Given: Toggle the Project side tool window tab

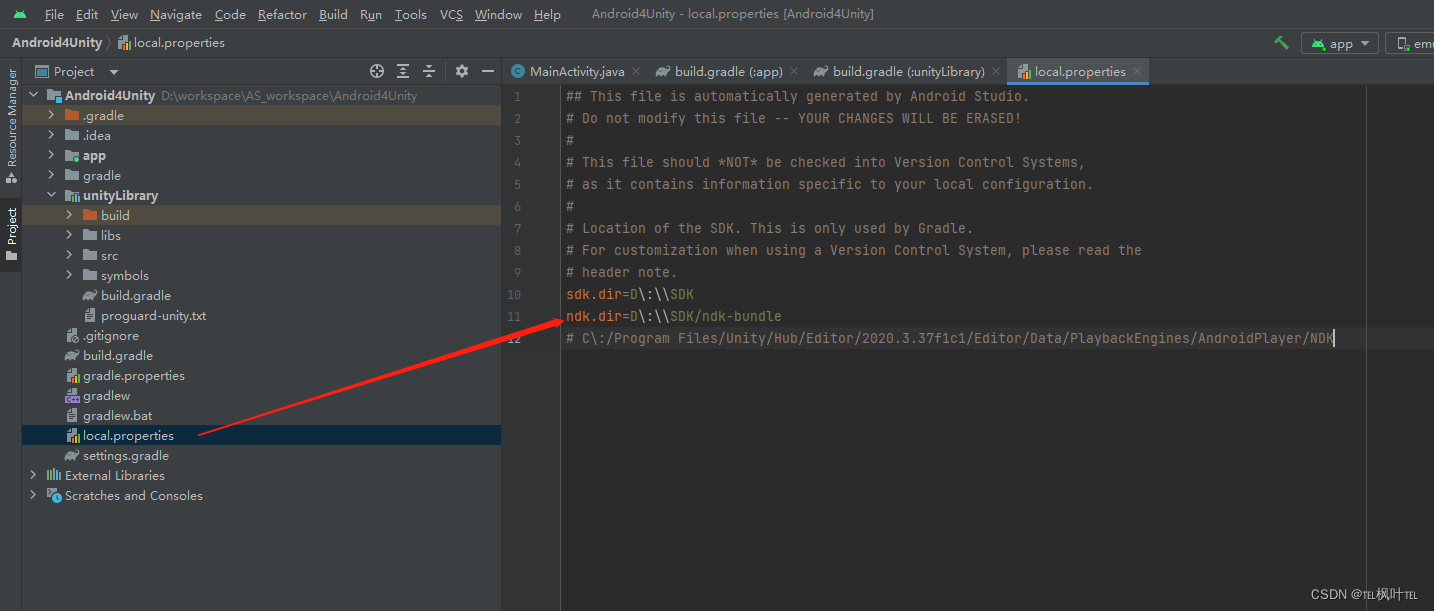Looking at the screenshot, I should pyautogui.click(x=12, y=234).
